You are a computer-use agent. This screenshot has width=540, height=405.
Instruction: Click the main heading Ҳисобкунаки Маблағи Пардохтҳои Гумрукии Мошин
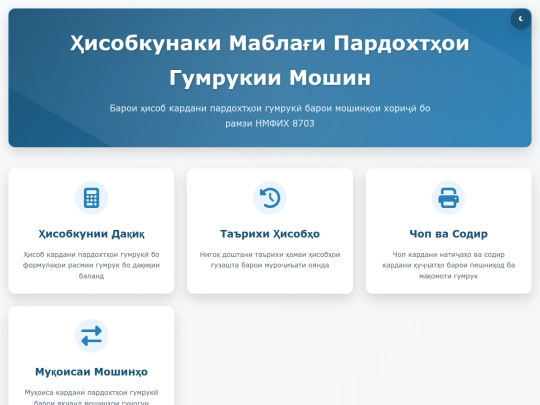270,60
